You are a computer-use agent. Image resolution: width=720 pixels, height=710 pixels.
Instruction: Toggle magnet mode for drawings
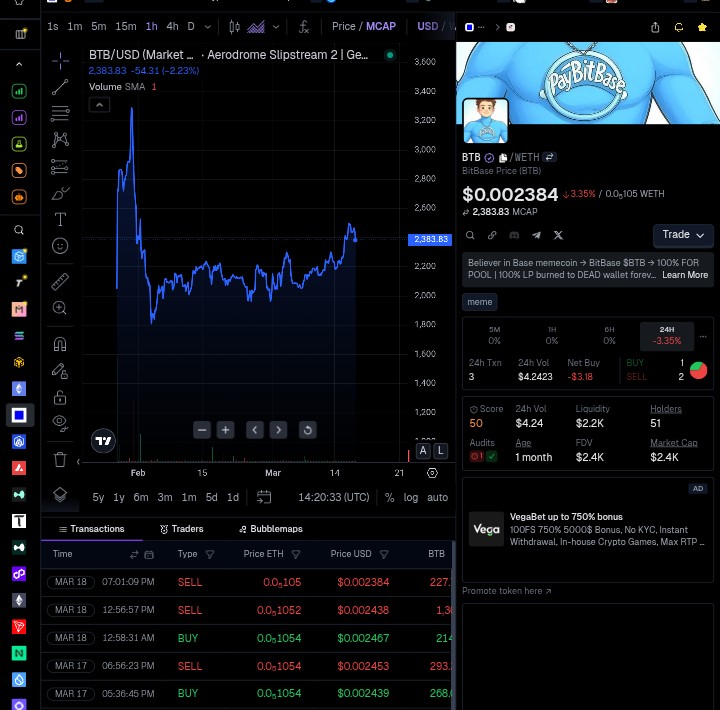[60, 344]
